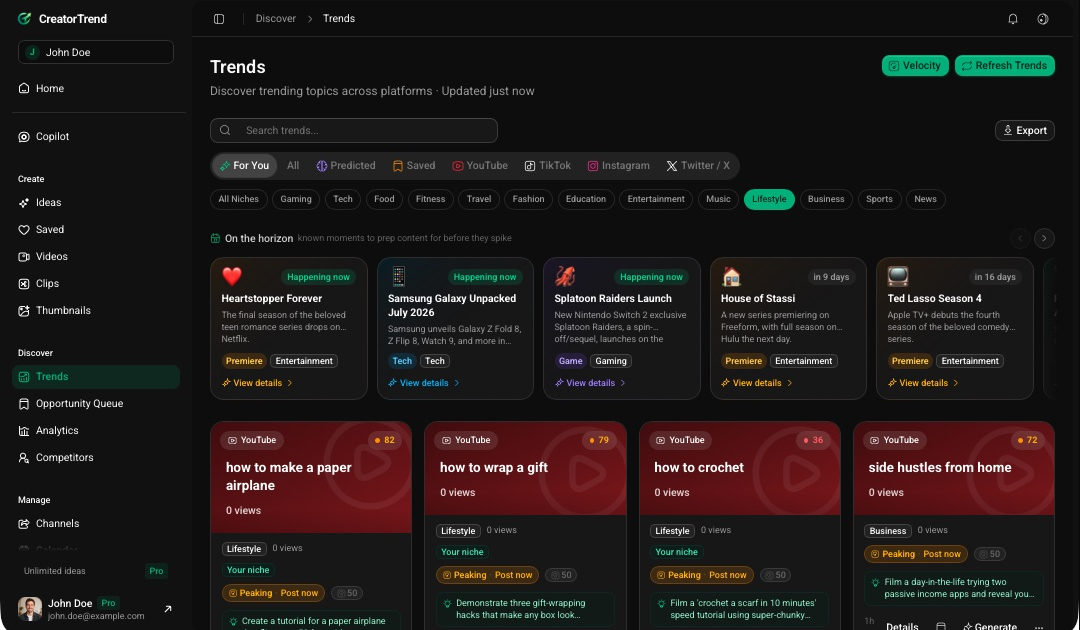This screenshot has width=1080, height=630.
Task: Generate content for side hustles from home
Action: (x=989, y=626)
